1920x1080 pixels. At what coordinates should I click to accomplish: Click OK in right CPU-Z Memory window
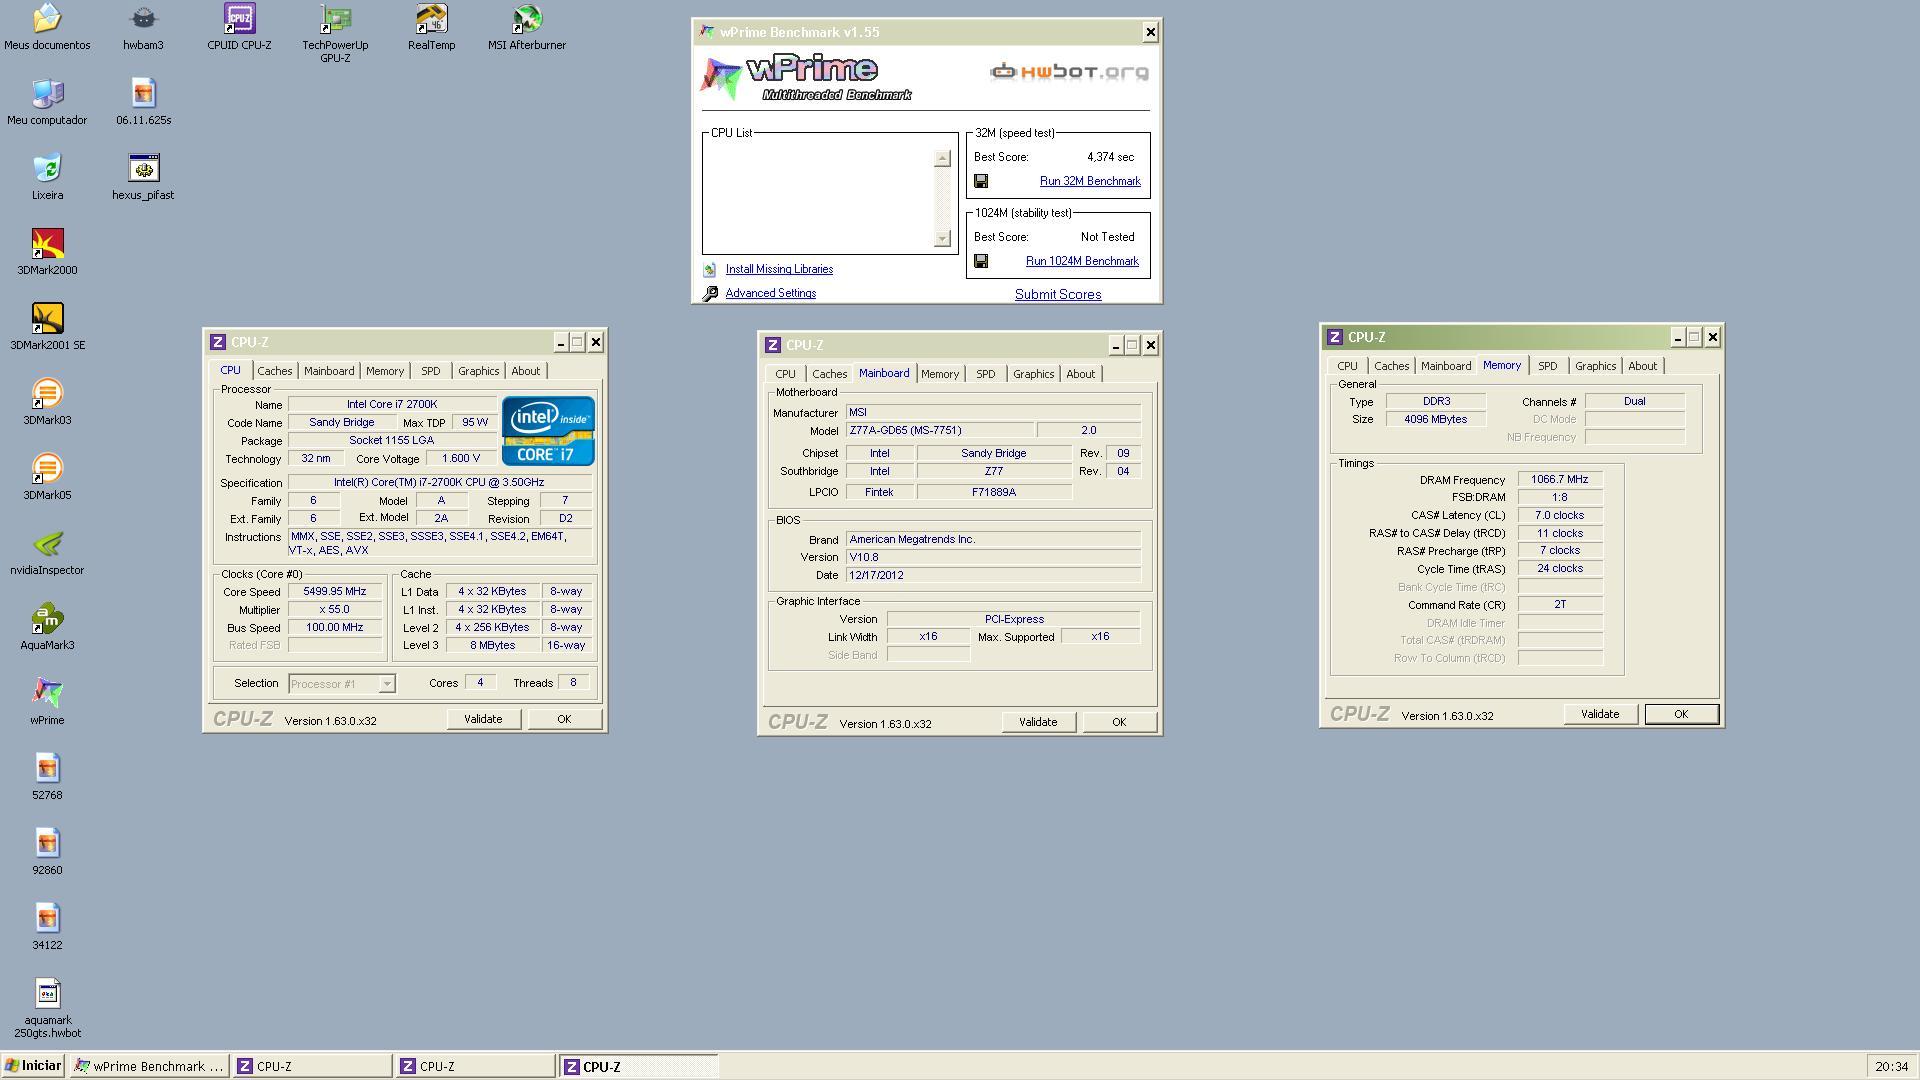(x=1681, y=714)
